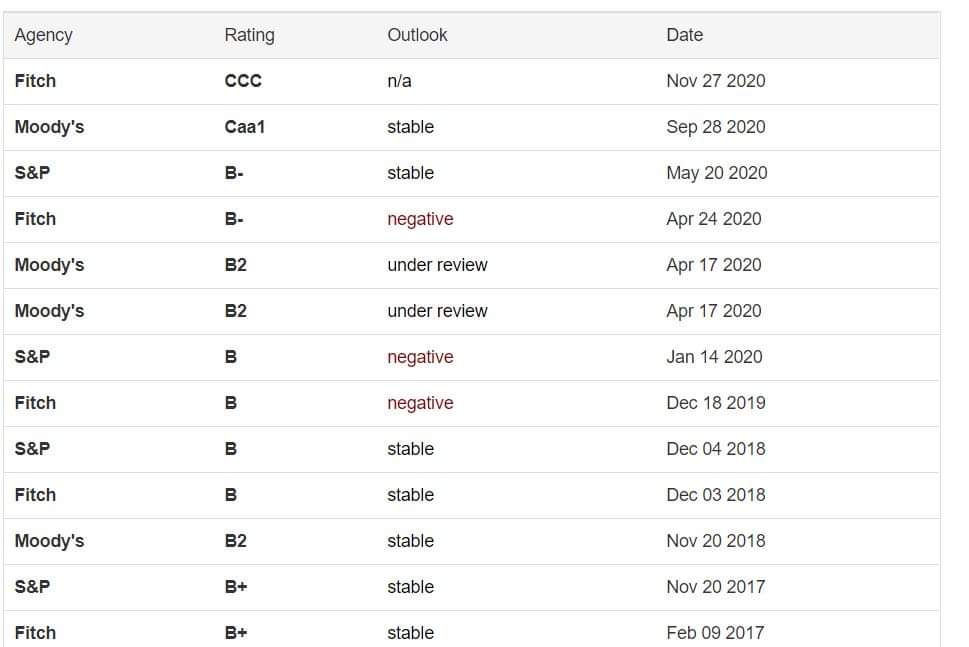Select the CCC rating cell
The width and height of the screenshot is (969, 647).
[x=243, y=81]
